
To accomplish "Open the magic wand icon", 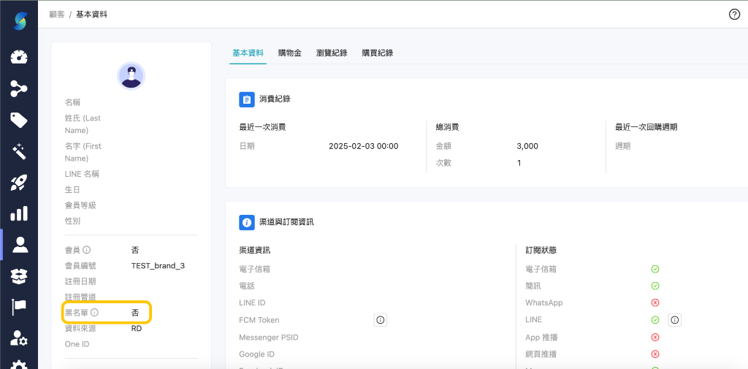I will 19,152.
